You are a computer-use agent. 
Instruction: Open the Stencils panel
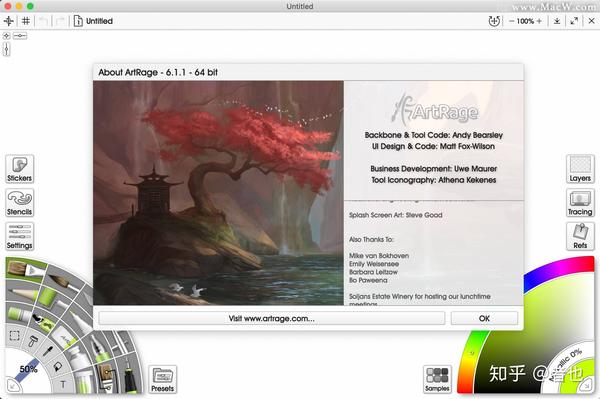20,202
